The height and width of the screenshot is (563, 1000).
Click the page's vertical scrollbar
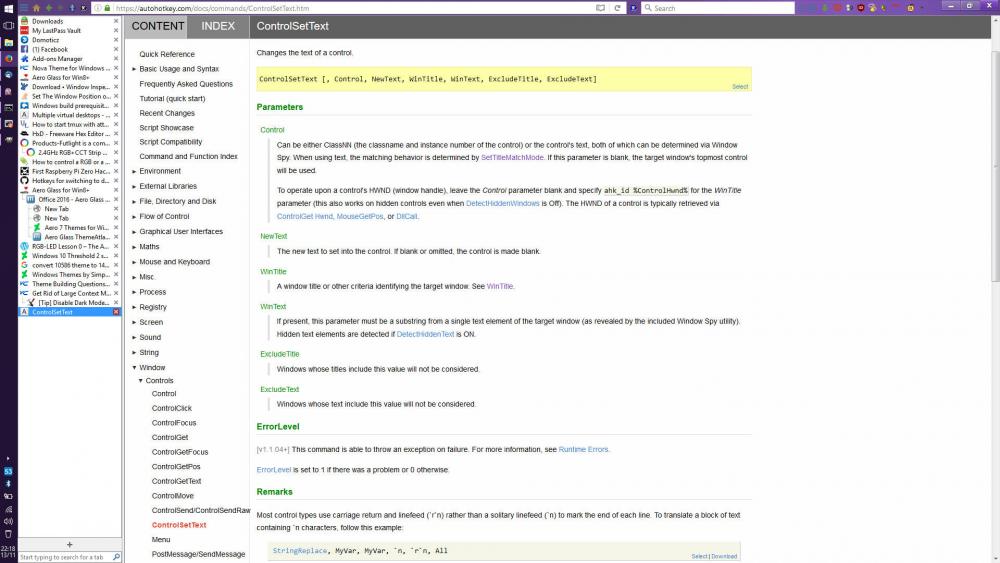click(993, 160)
